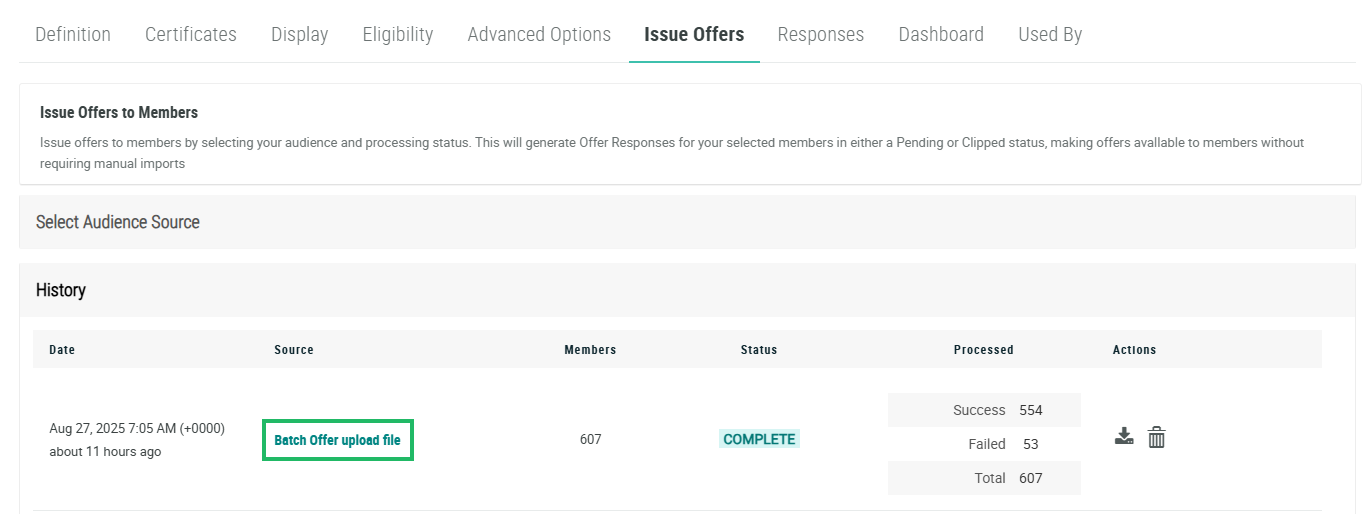Select the Eligibility tab

[398, 34]
